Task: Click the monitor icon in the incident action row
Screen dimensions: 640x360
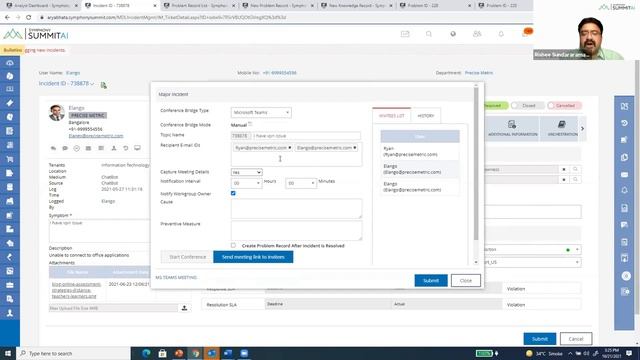Action: (138, 148)
